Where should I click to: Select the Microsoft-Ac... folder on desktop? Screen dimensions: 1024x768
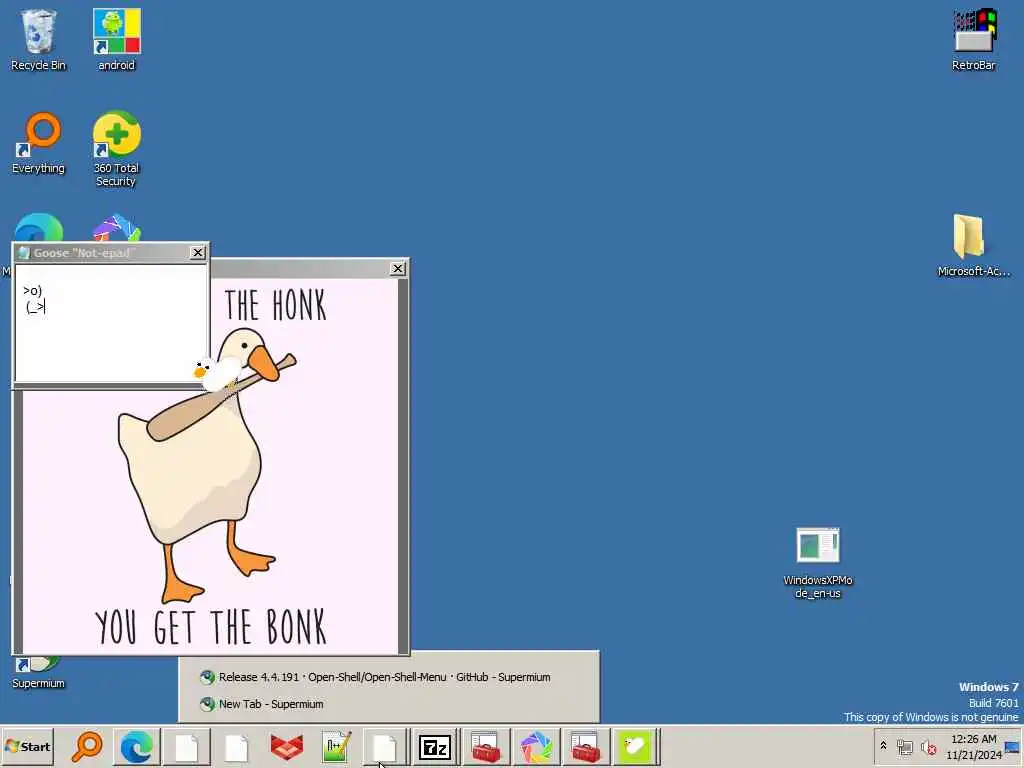974,246
